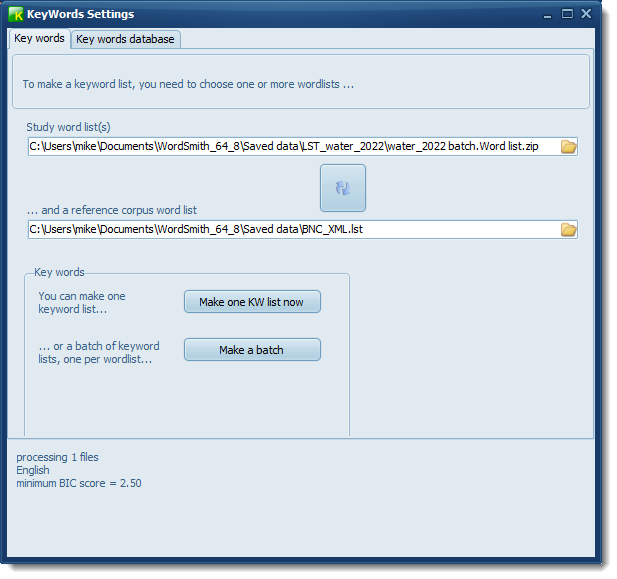Open folder browser for reference corpus list
This screenshot has height=579, width=617.
click(x=568, y=230)
